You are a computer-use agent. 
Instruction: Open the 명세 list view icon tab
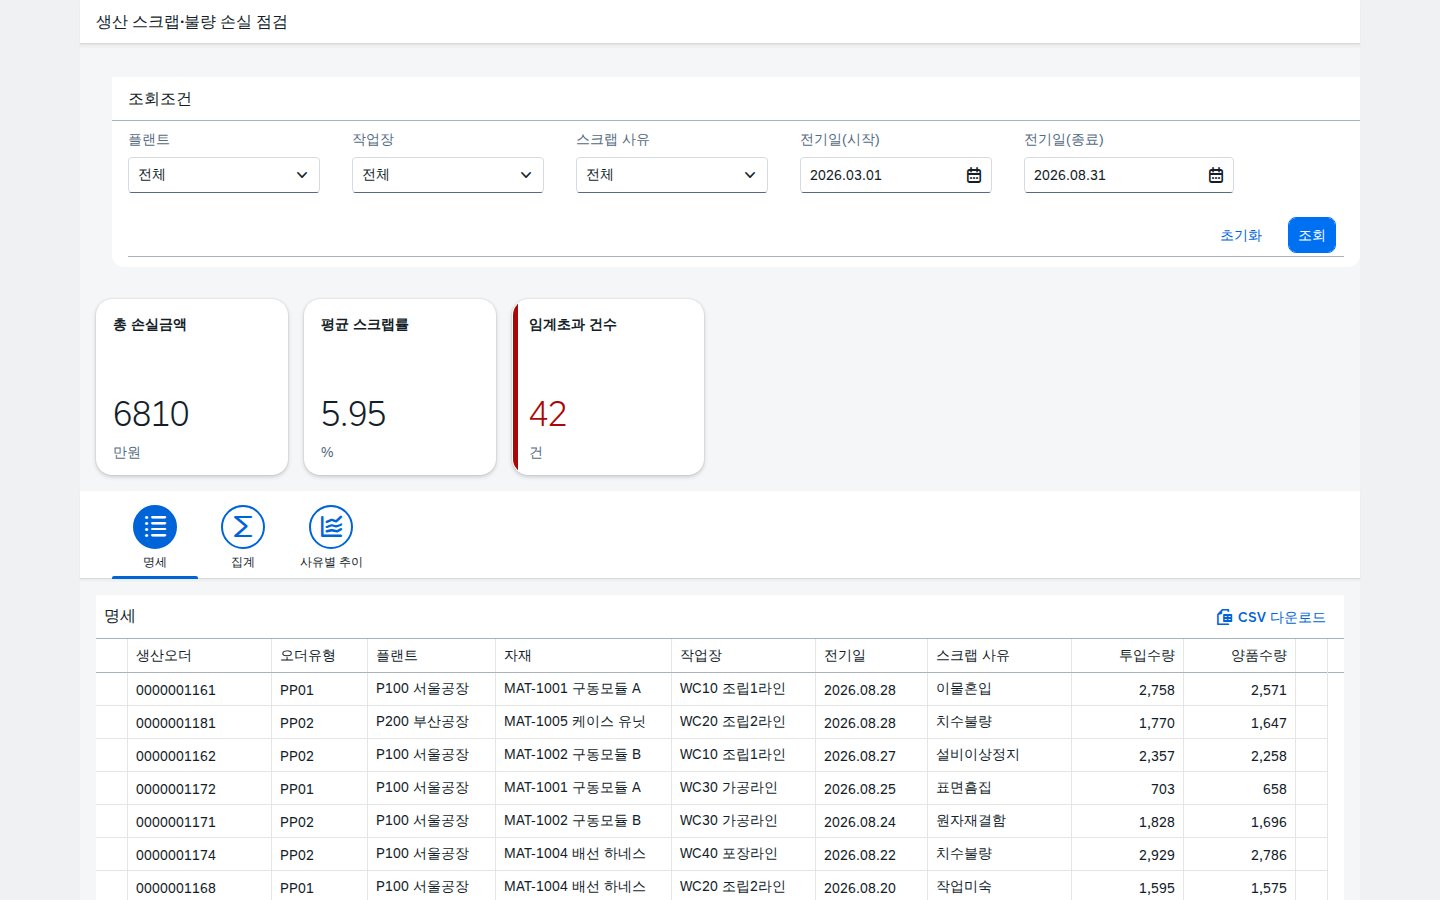click(155, 538)
